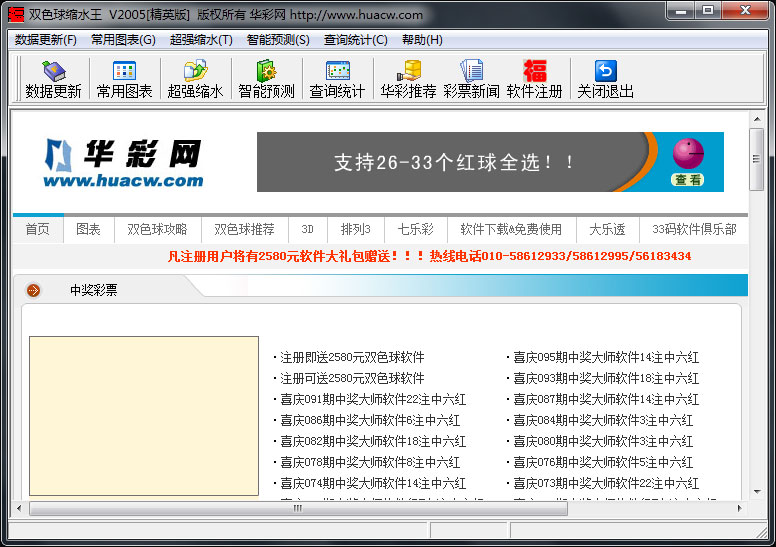Image resolution: width=776 pixels, height=547 pixels.
Task: Open the 双色球推荐 tab
Action: pos(244,229)
